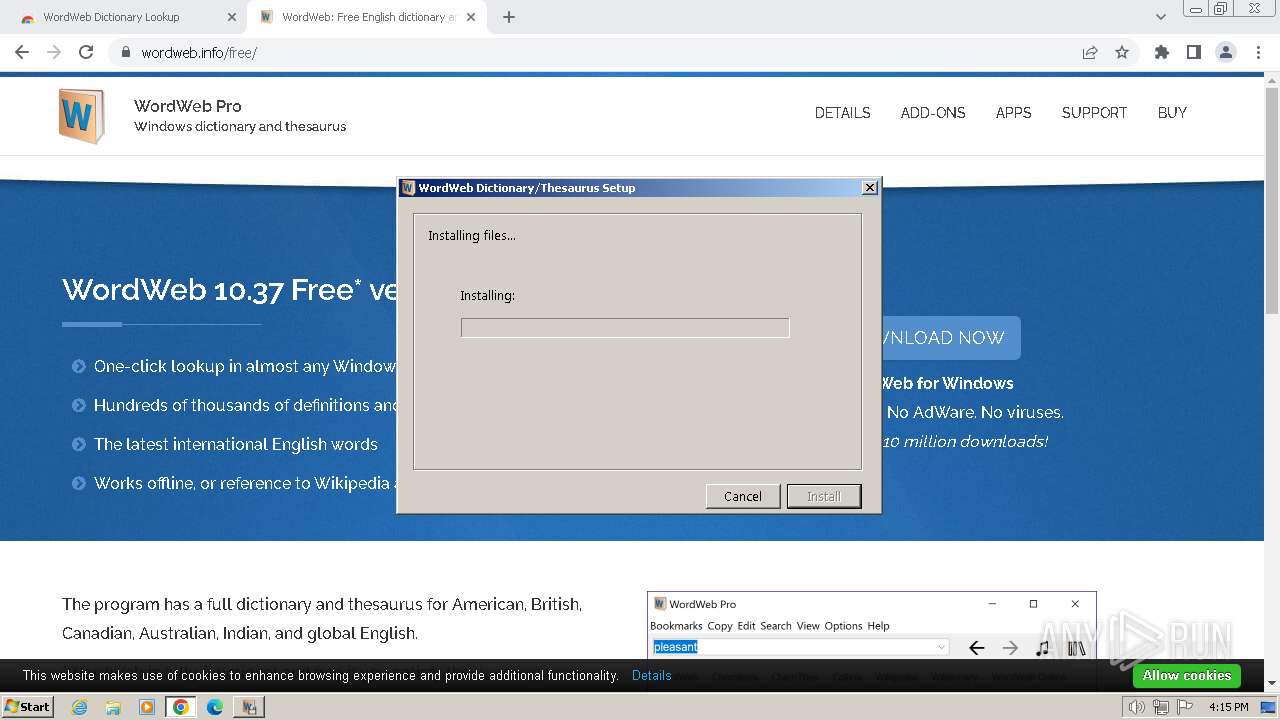Open Microsoft Edge from taskbar
This screenshot has height=720, width=1280.
(x=215, y=707)
